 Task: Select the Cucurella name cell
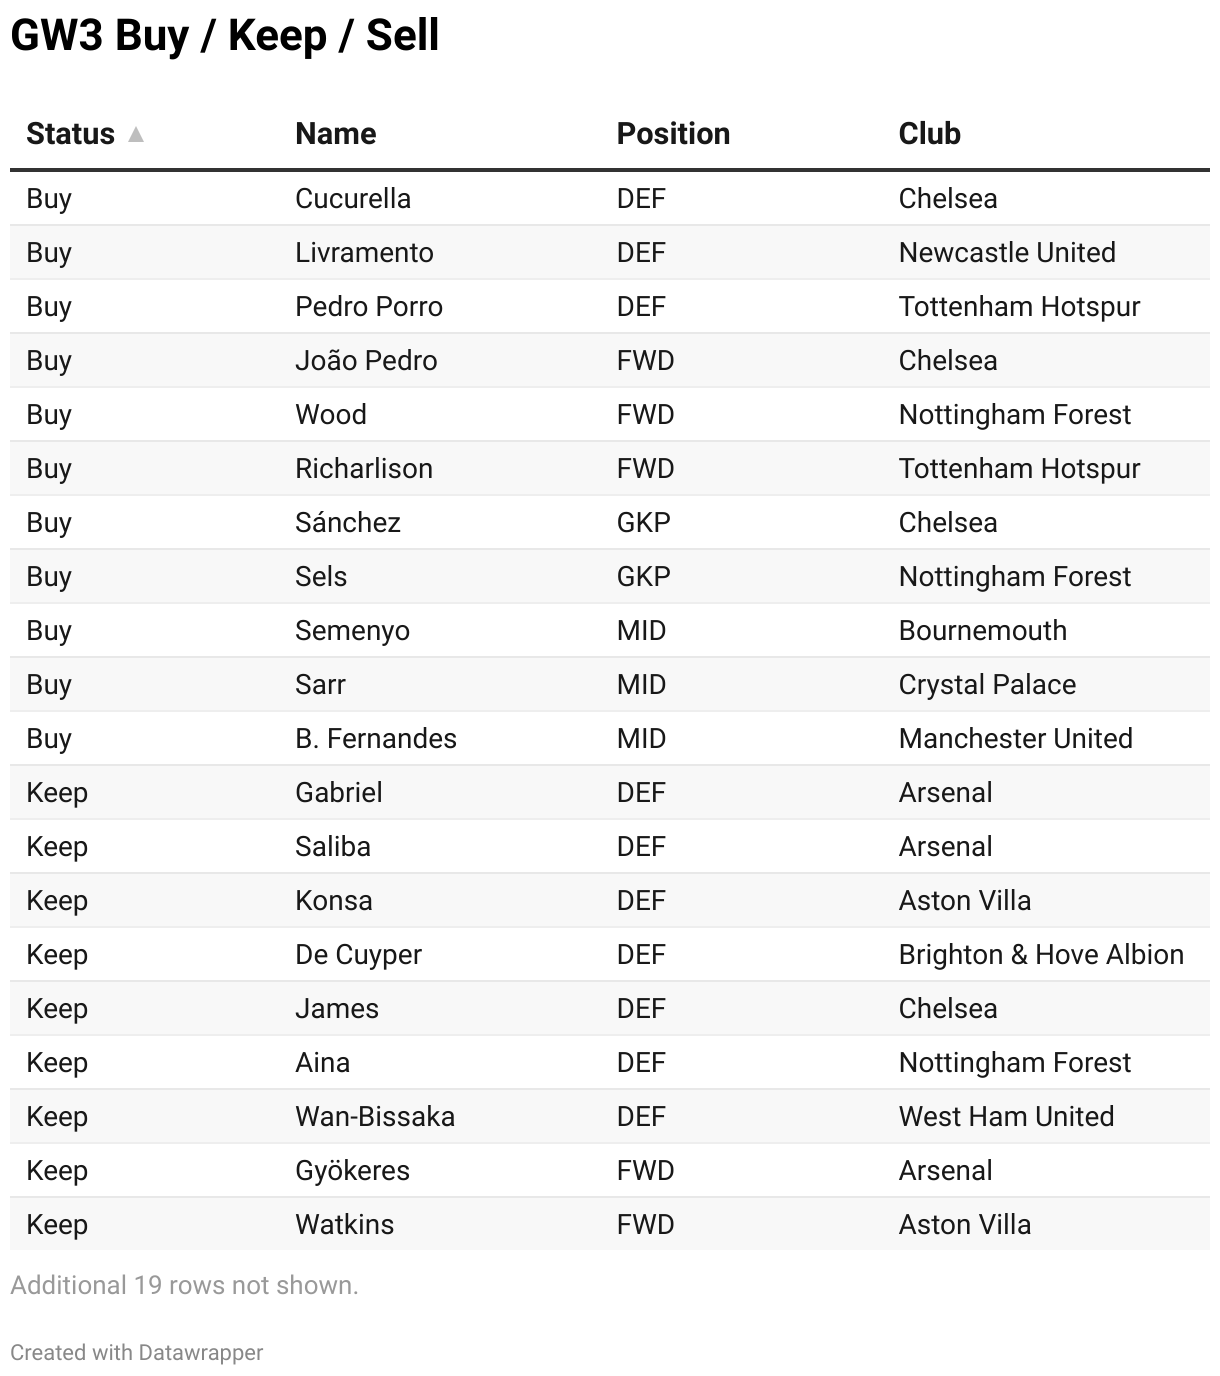[353, 198]
